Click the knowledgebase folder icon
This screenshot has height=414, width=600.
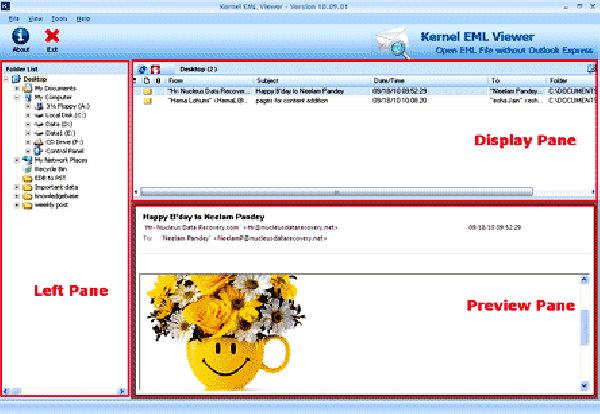point(27,196)
